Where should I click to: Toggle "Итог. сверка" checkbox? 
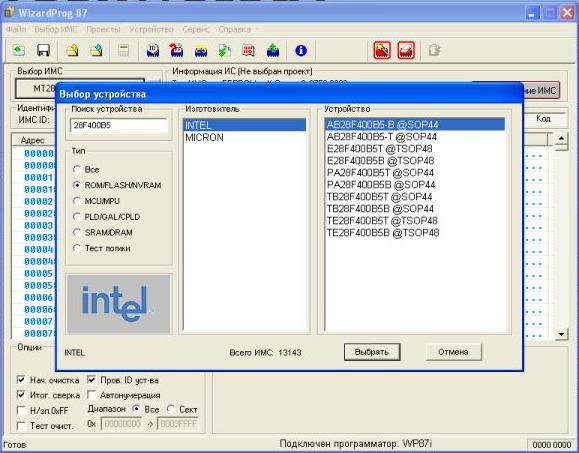21,395
